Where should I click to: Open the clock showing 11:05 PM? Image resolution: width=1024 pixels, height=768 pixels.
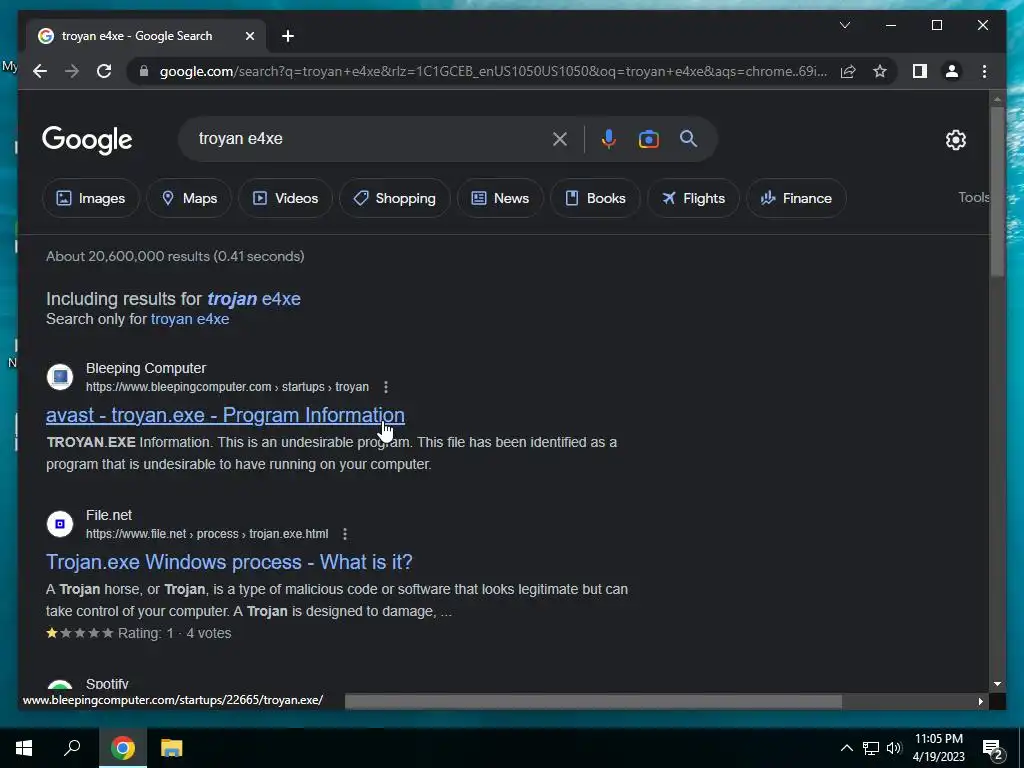pyautogui.click(x=938, y=748)
